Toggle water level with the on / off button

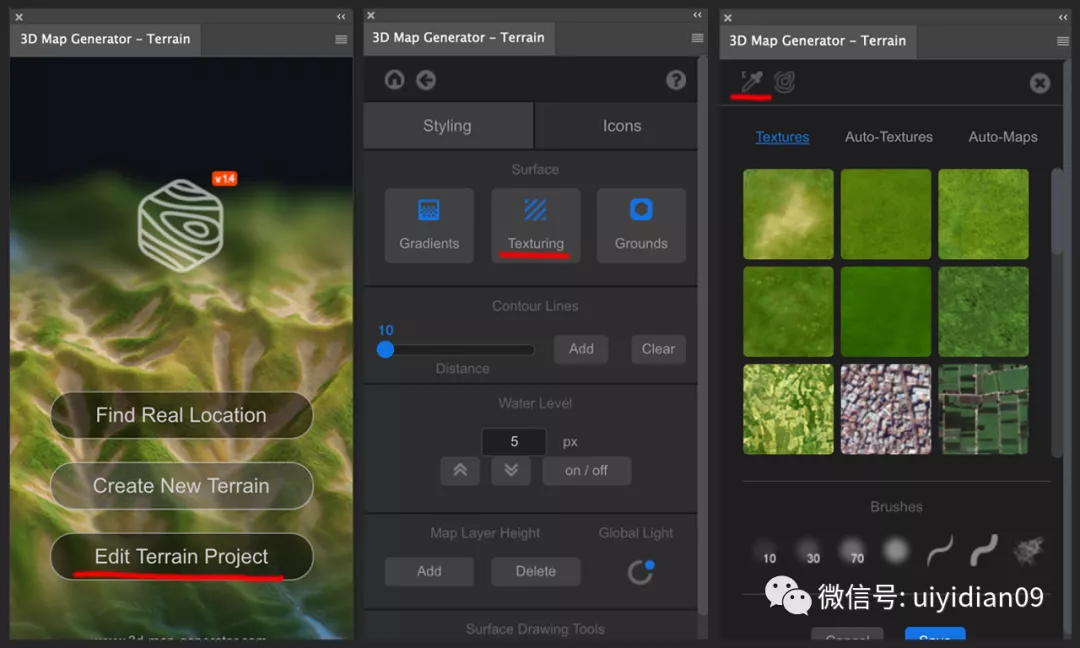(586, 470)
